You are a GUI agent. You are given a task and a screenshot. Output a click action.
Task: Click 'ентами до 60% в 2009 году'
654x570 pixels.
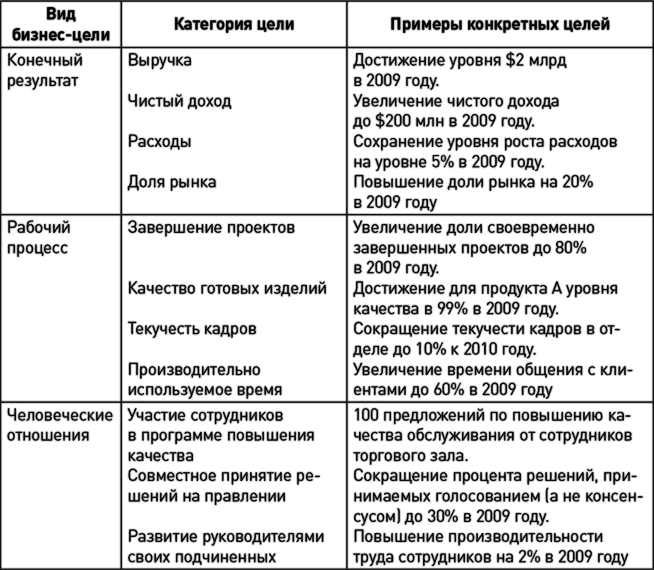point(453,390)
